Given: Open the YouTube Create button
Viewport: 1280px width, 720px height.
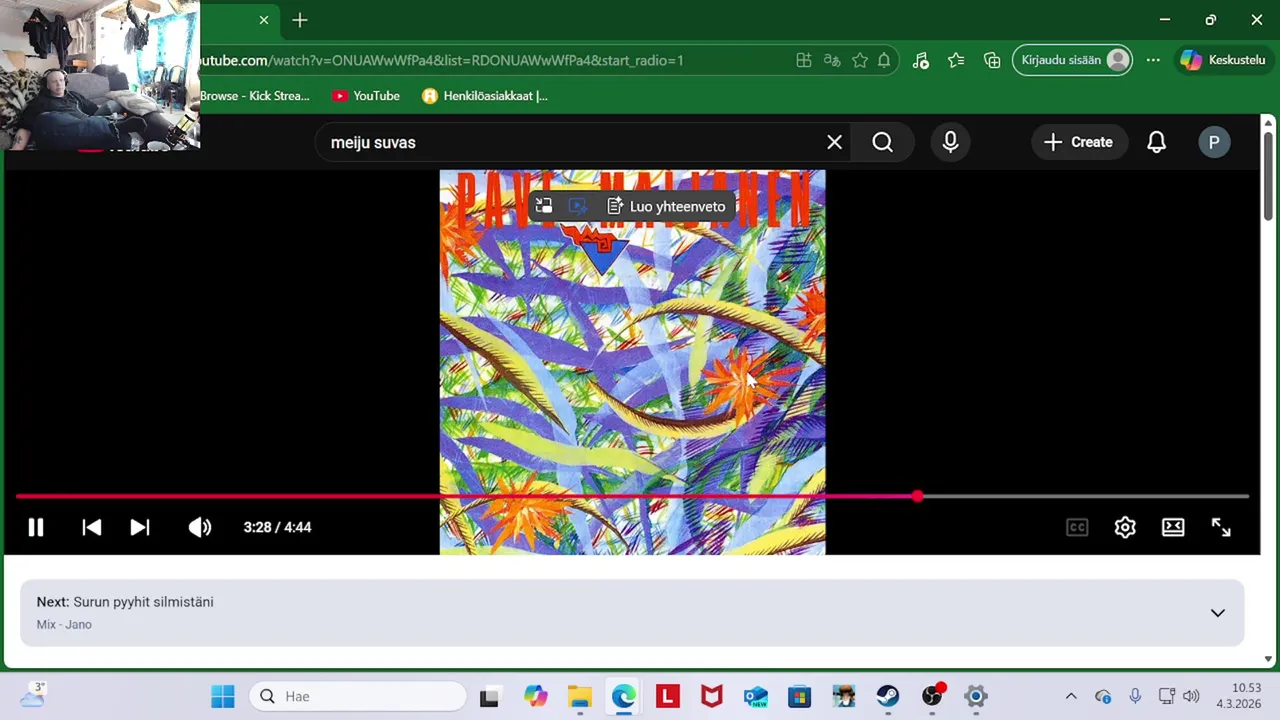Looking at the screenshot, I should point(1079,142).
